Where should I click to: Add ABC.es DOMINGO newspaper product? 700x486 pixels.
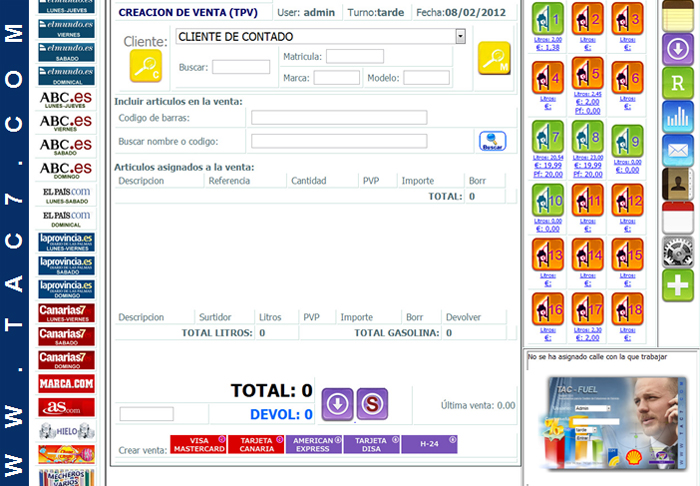point(67,171)
